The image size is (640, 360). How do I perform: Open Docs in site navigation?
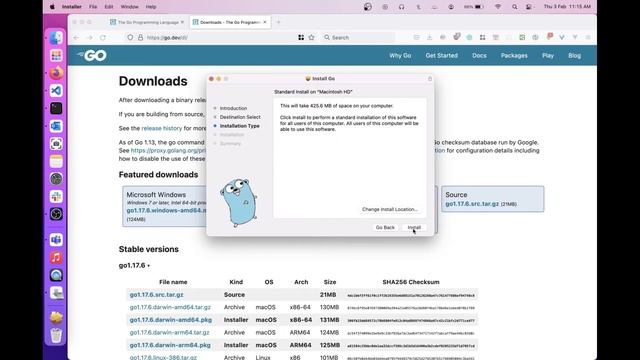(x=479, y=56)
